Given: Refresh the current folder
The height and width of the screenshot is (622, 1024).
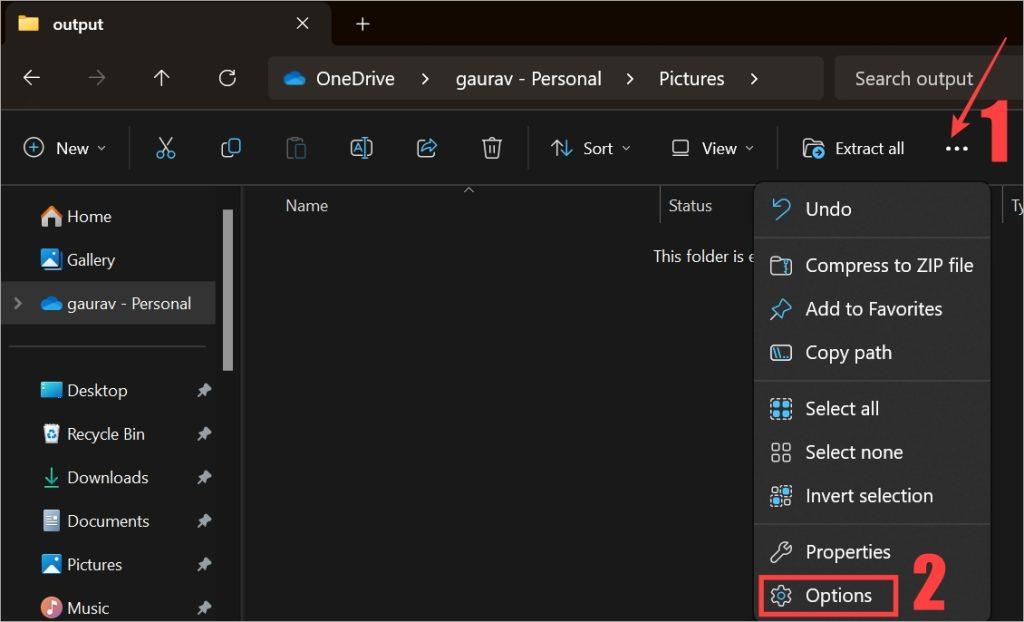Looking at the screenshot, I should pyautogui.click(x=227, y=78).
